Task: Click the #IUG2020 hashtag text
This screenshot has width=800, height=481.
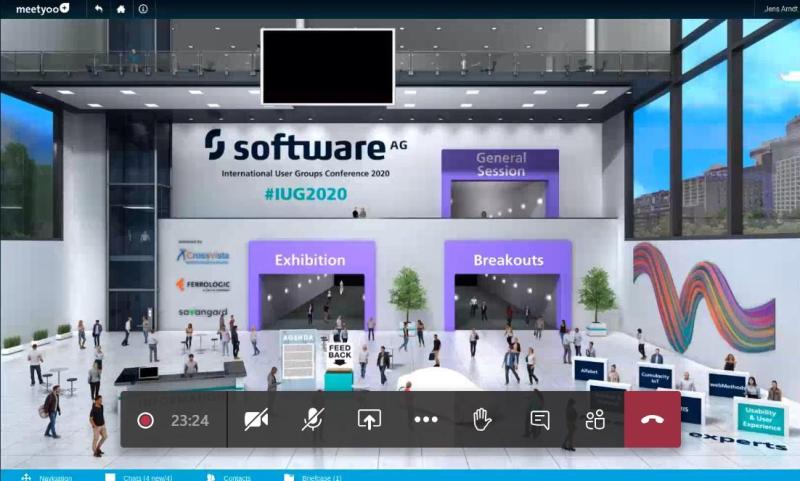Action: pos(306,194)
